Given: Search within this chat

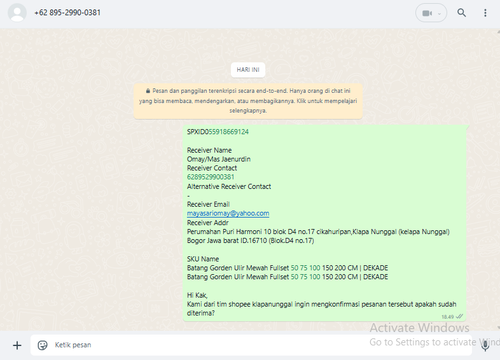Looking at the screenshot, I should coord(461,13).
